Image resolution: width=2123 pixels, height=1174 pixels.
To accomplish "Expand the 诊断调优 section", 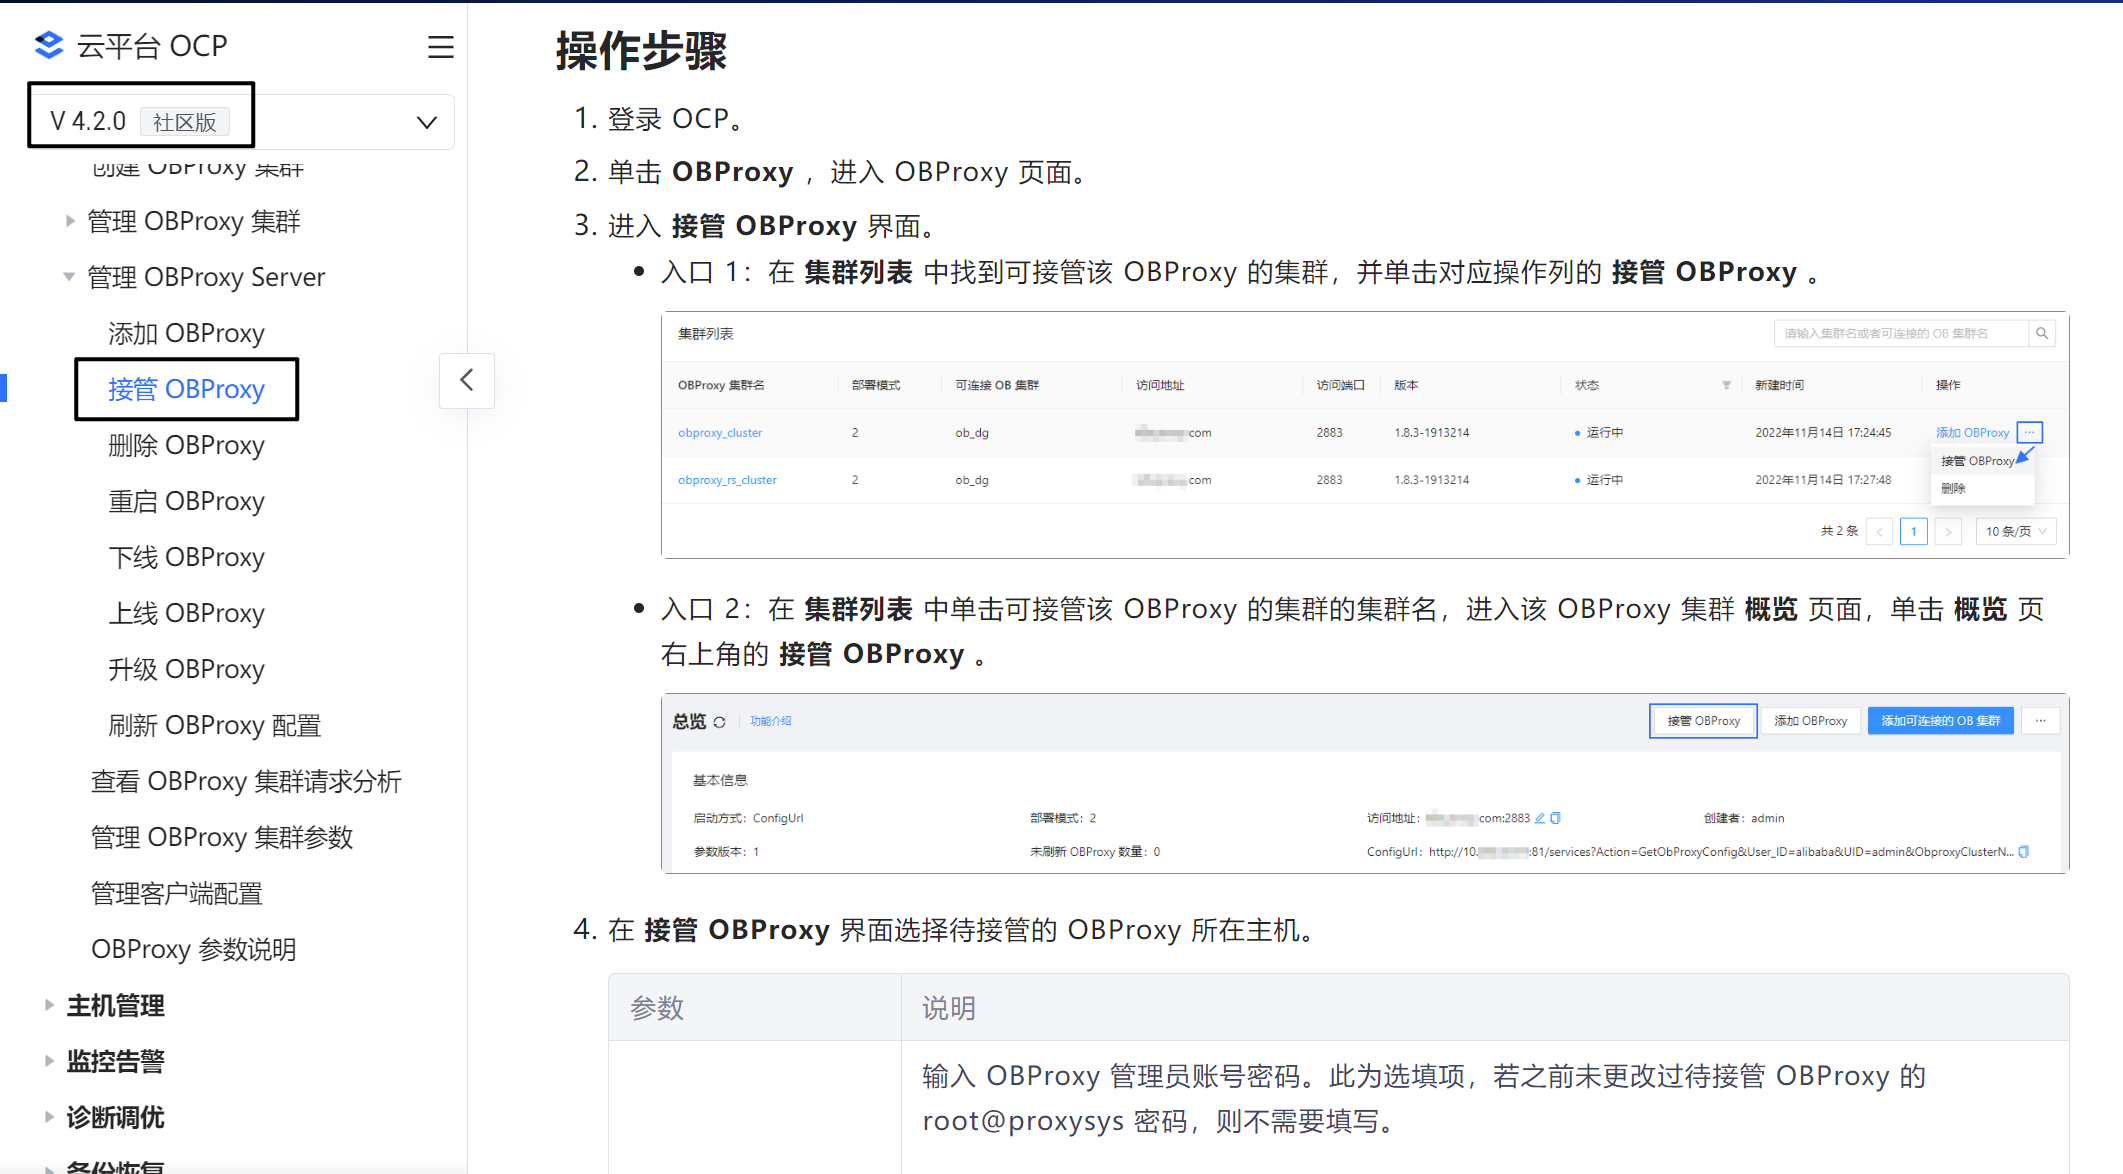I will (49, 1117).
